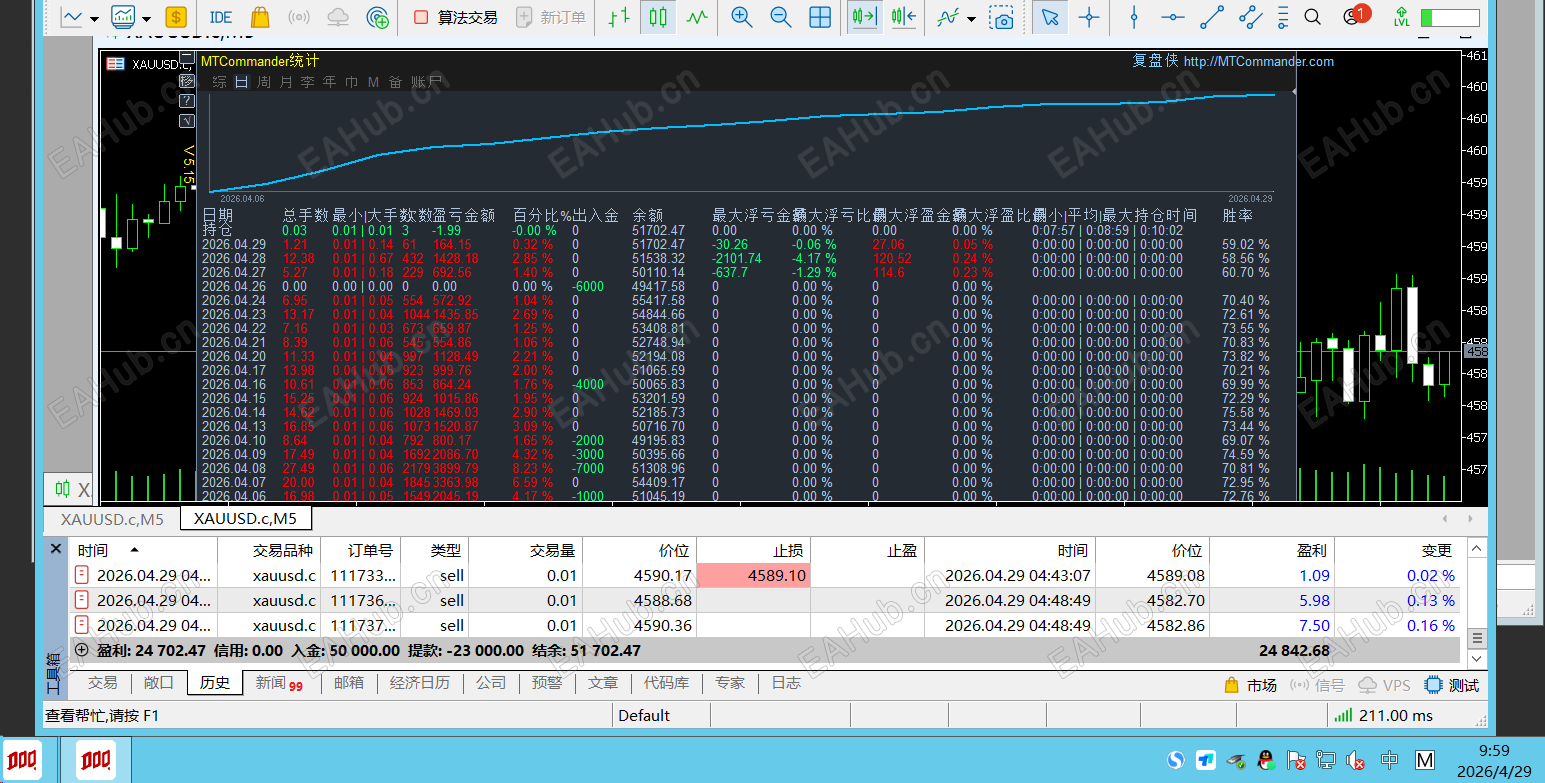Screen dimensions: 1545x783
Task: Open the account icon with notification badge
Action: pos(1355,16)
